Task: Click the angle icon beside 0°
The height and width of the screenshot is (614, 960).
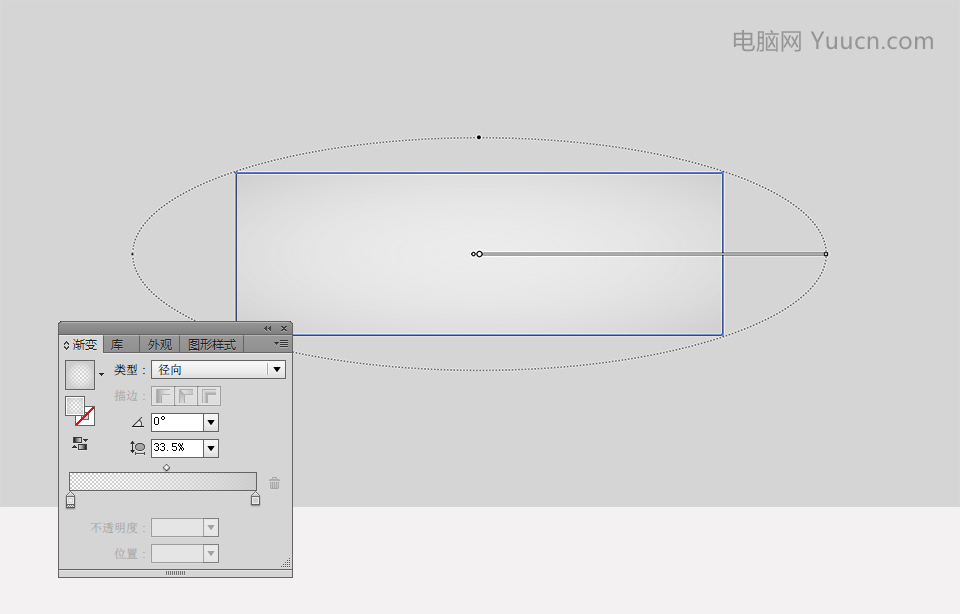Action: [138, 422]
